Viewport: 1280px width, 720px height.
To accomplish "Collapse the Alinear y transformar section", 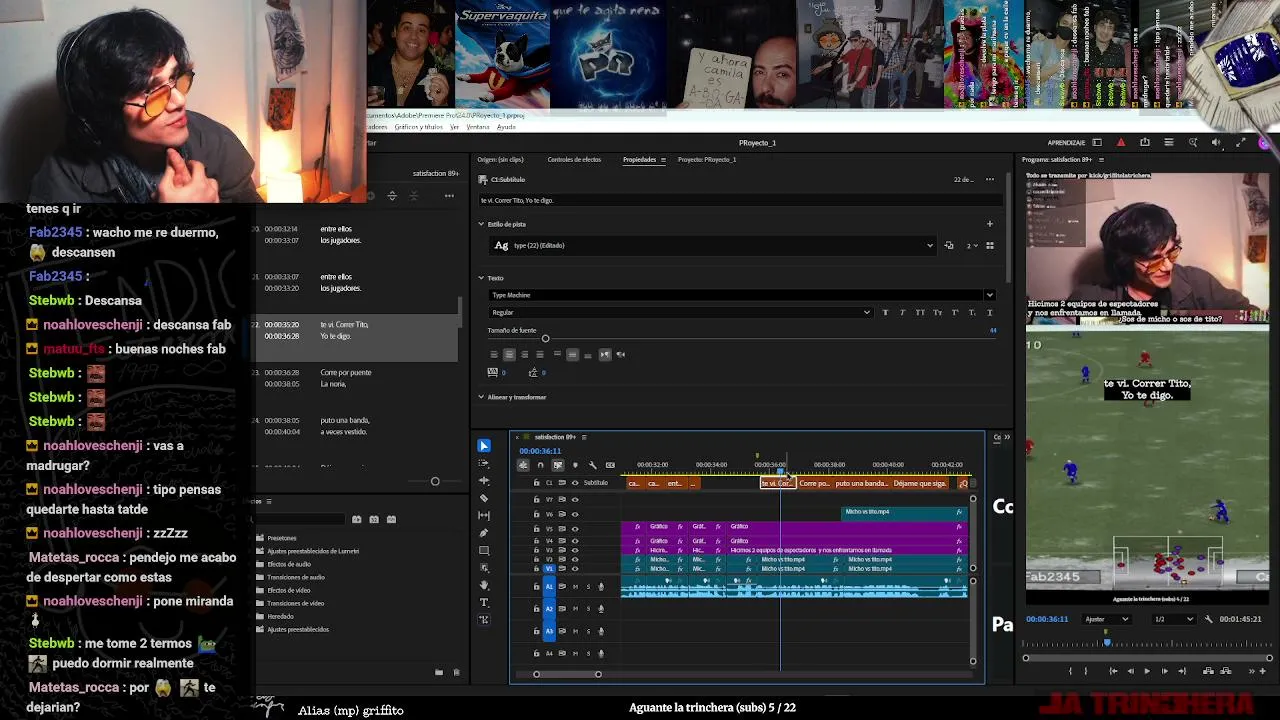I will [481, 397].
